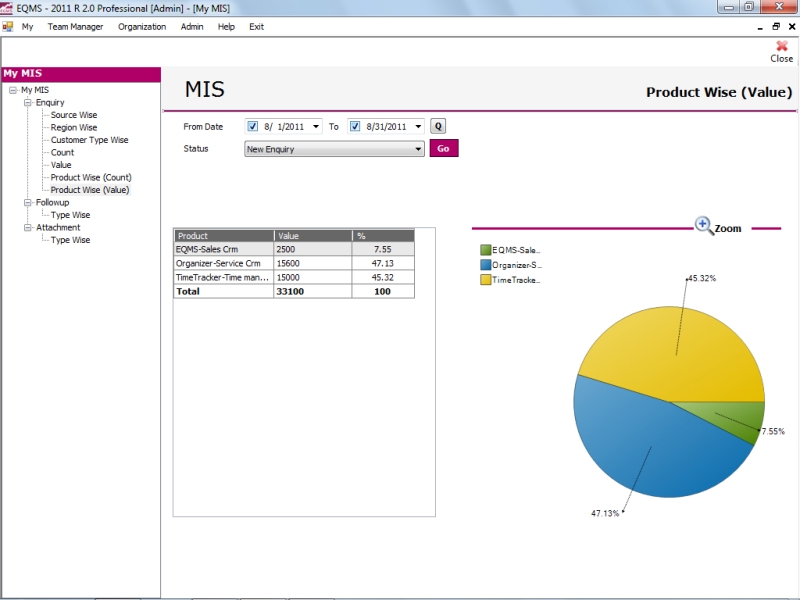800x600 pixels.
Task: Open the To date calendar dropdown
Action: pyautogui.click(x=417, y=127)
